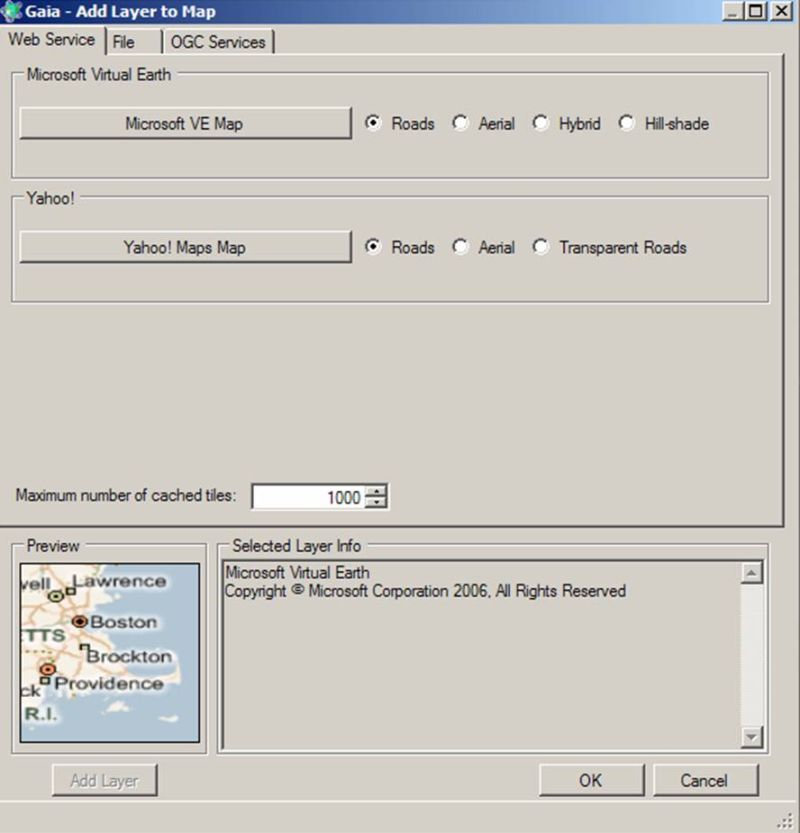Click the Add Layer button
800x833 pixels.
pos(105,780)
